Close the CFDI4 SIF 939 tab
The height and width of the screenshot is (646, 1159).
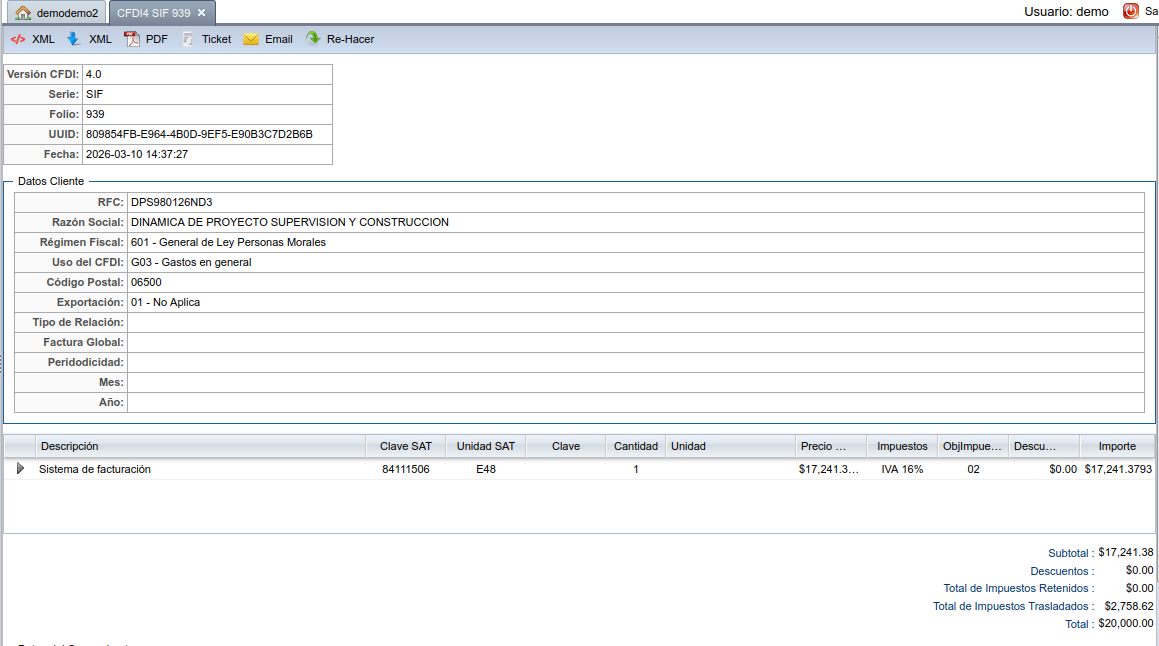click(x=201, y=13)
